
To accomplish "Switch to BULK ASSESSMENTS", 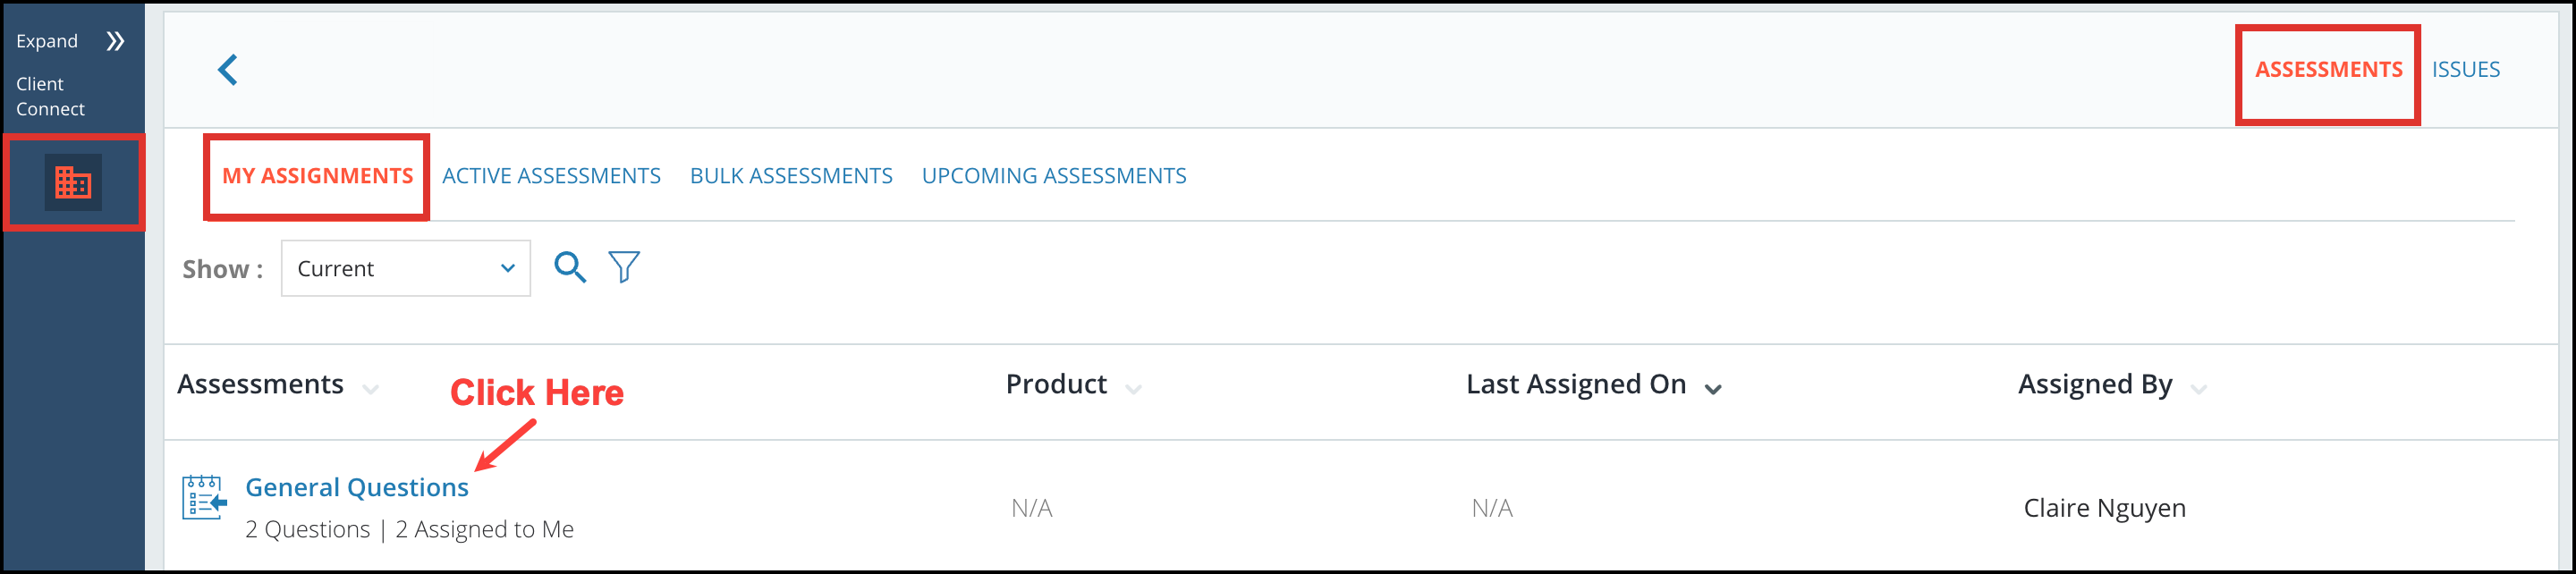I will pos(791,175).
